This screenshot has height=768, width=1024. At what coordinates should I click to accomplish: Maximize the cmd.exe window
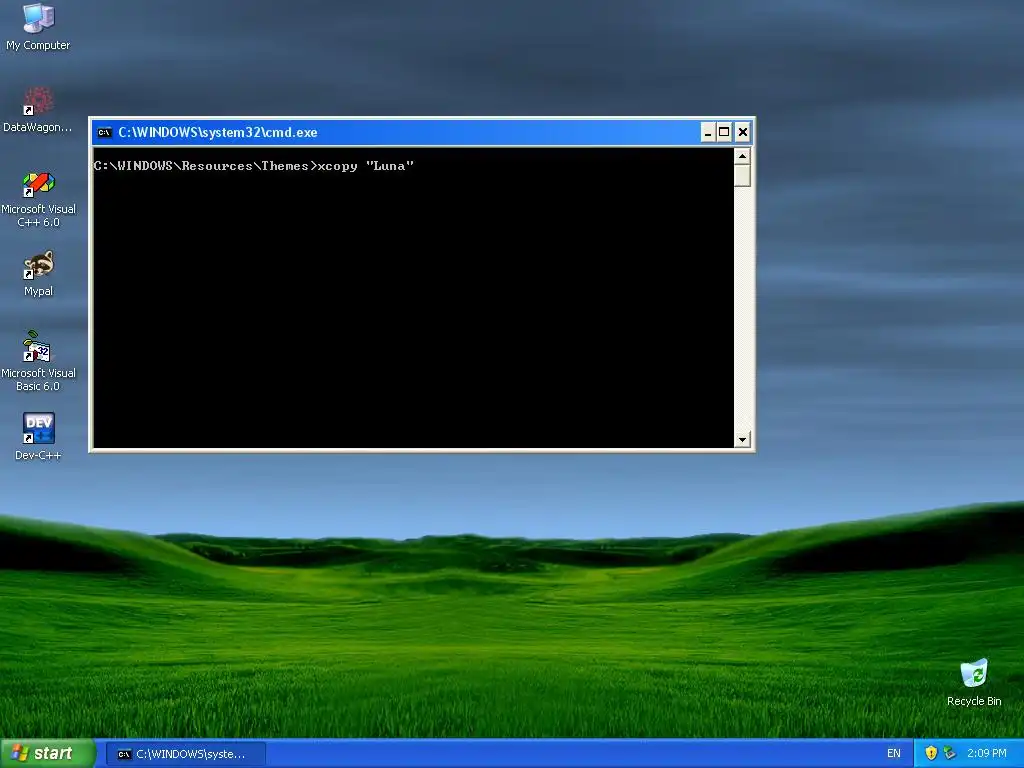(x=724, y=133)
